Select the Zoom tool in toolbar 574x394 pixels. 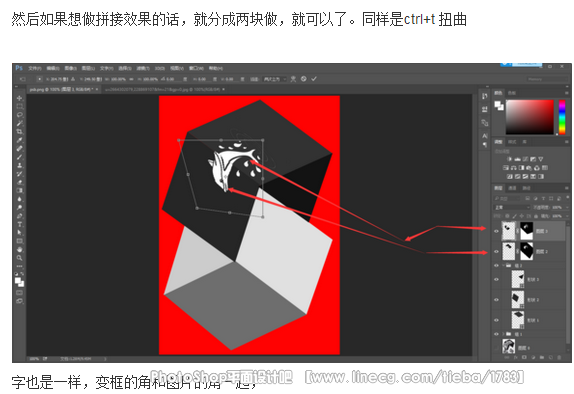click(19, 258)
